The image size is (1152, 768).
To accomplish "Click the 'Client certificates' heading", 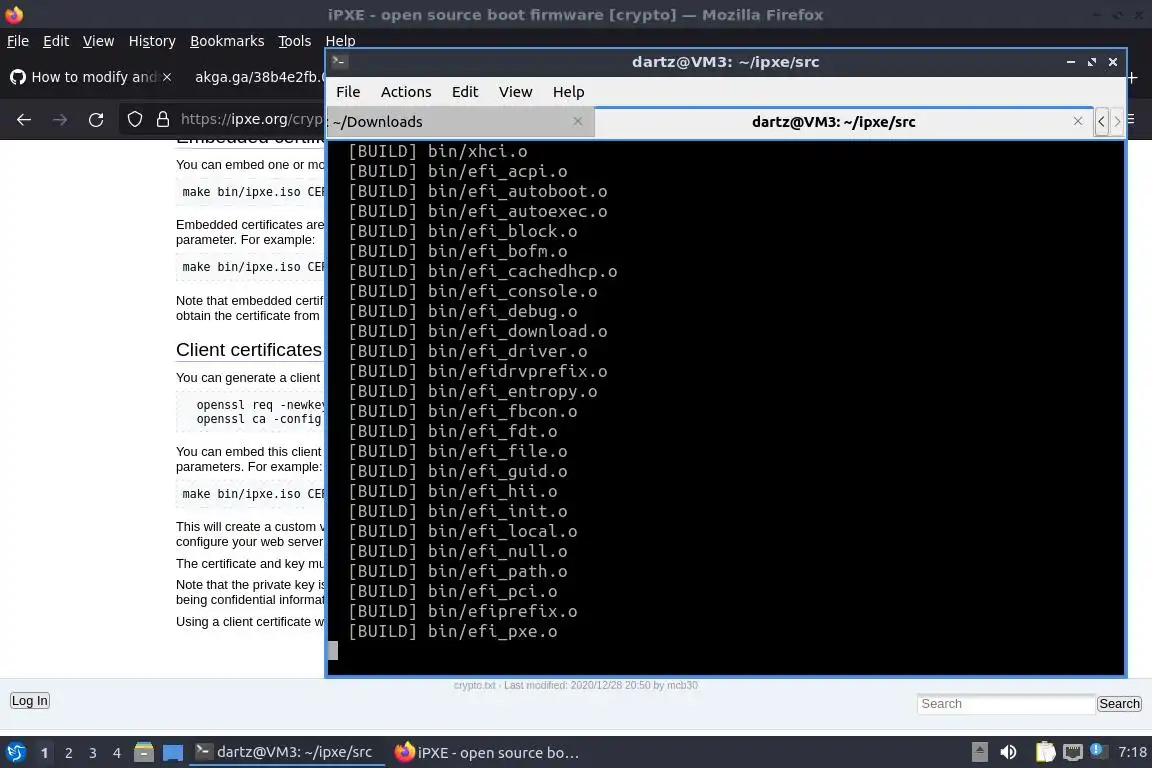I will [x=249, y=350].
